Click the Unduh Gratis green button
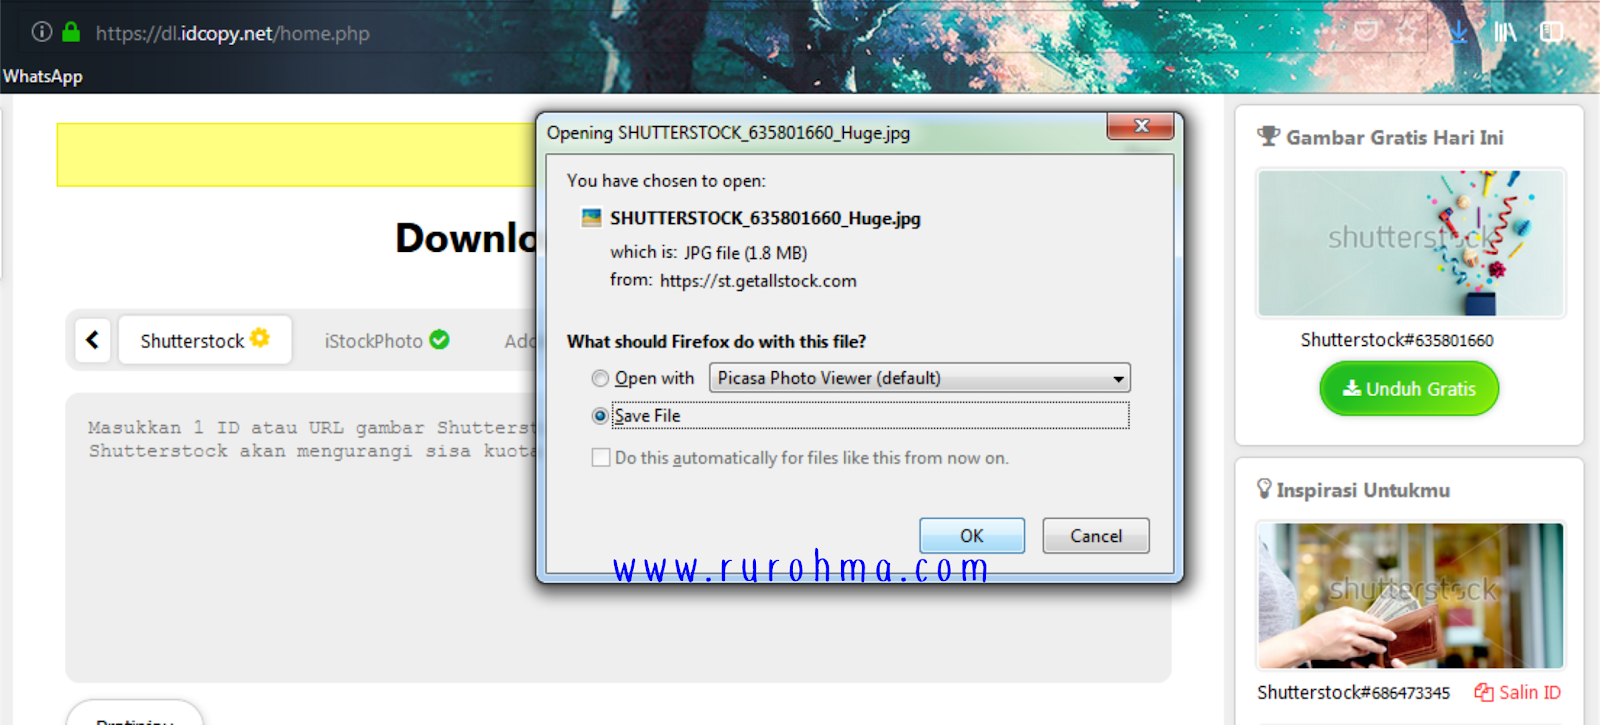Viewport: 1600px width, 725px height. [x=1409, y=388]
